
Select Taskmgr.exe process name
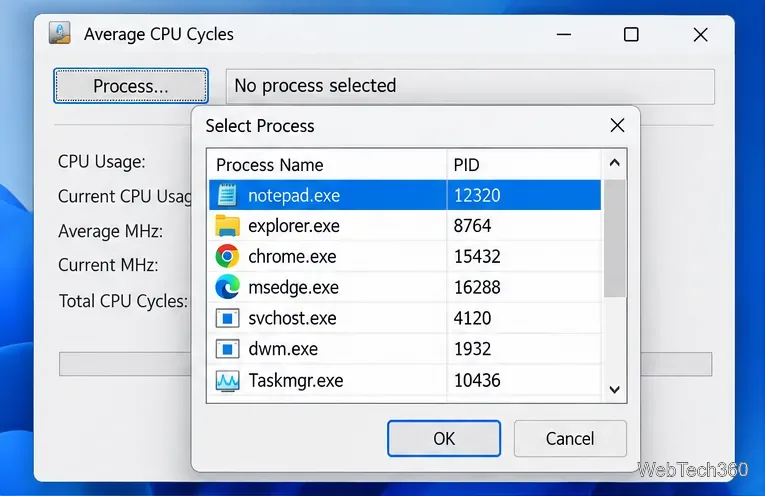coord(296,380)
